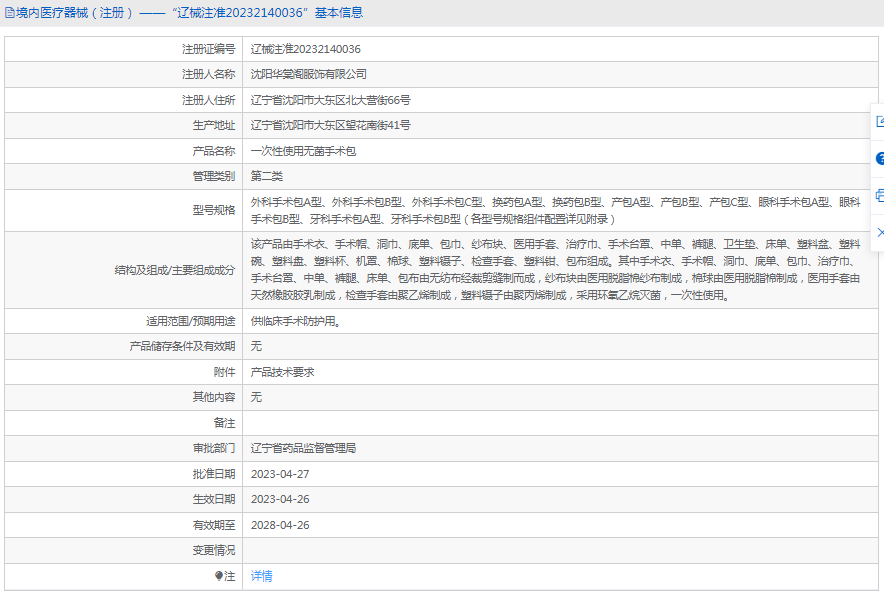This screenshot has height=594, width=884.
Task: Click the 附件 row label
Action: click(224, 372)
